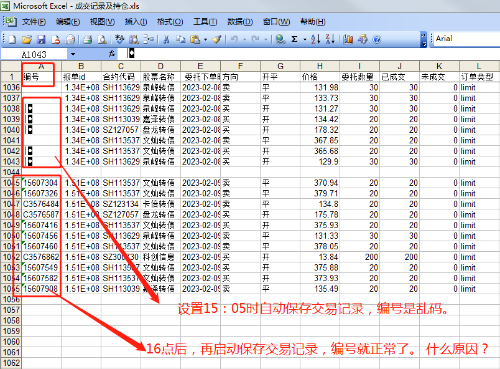This screenshot has width=500, height=369.
Task: Expand the Name Box dropdown arrow
Action: [x=73, y=54]
